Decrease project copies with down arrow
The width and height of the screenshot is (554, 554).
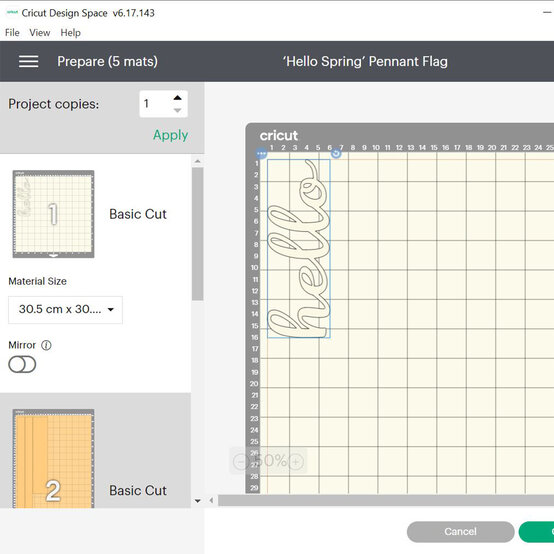(x=178, y=110)
